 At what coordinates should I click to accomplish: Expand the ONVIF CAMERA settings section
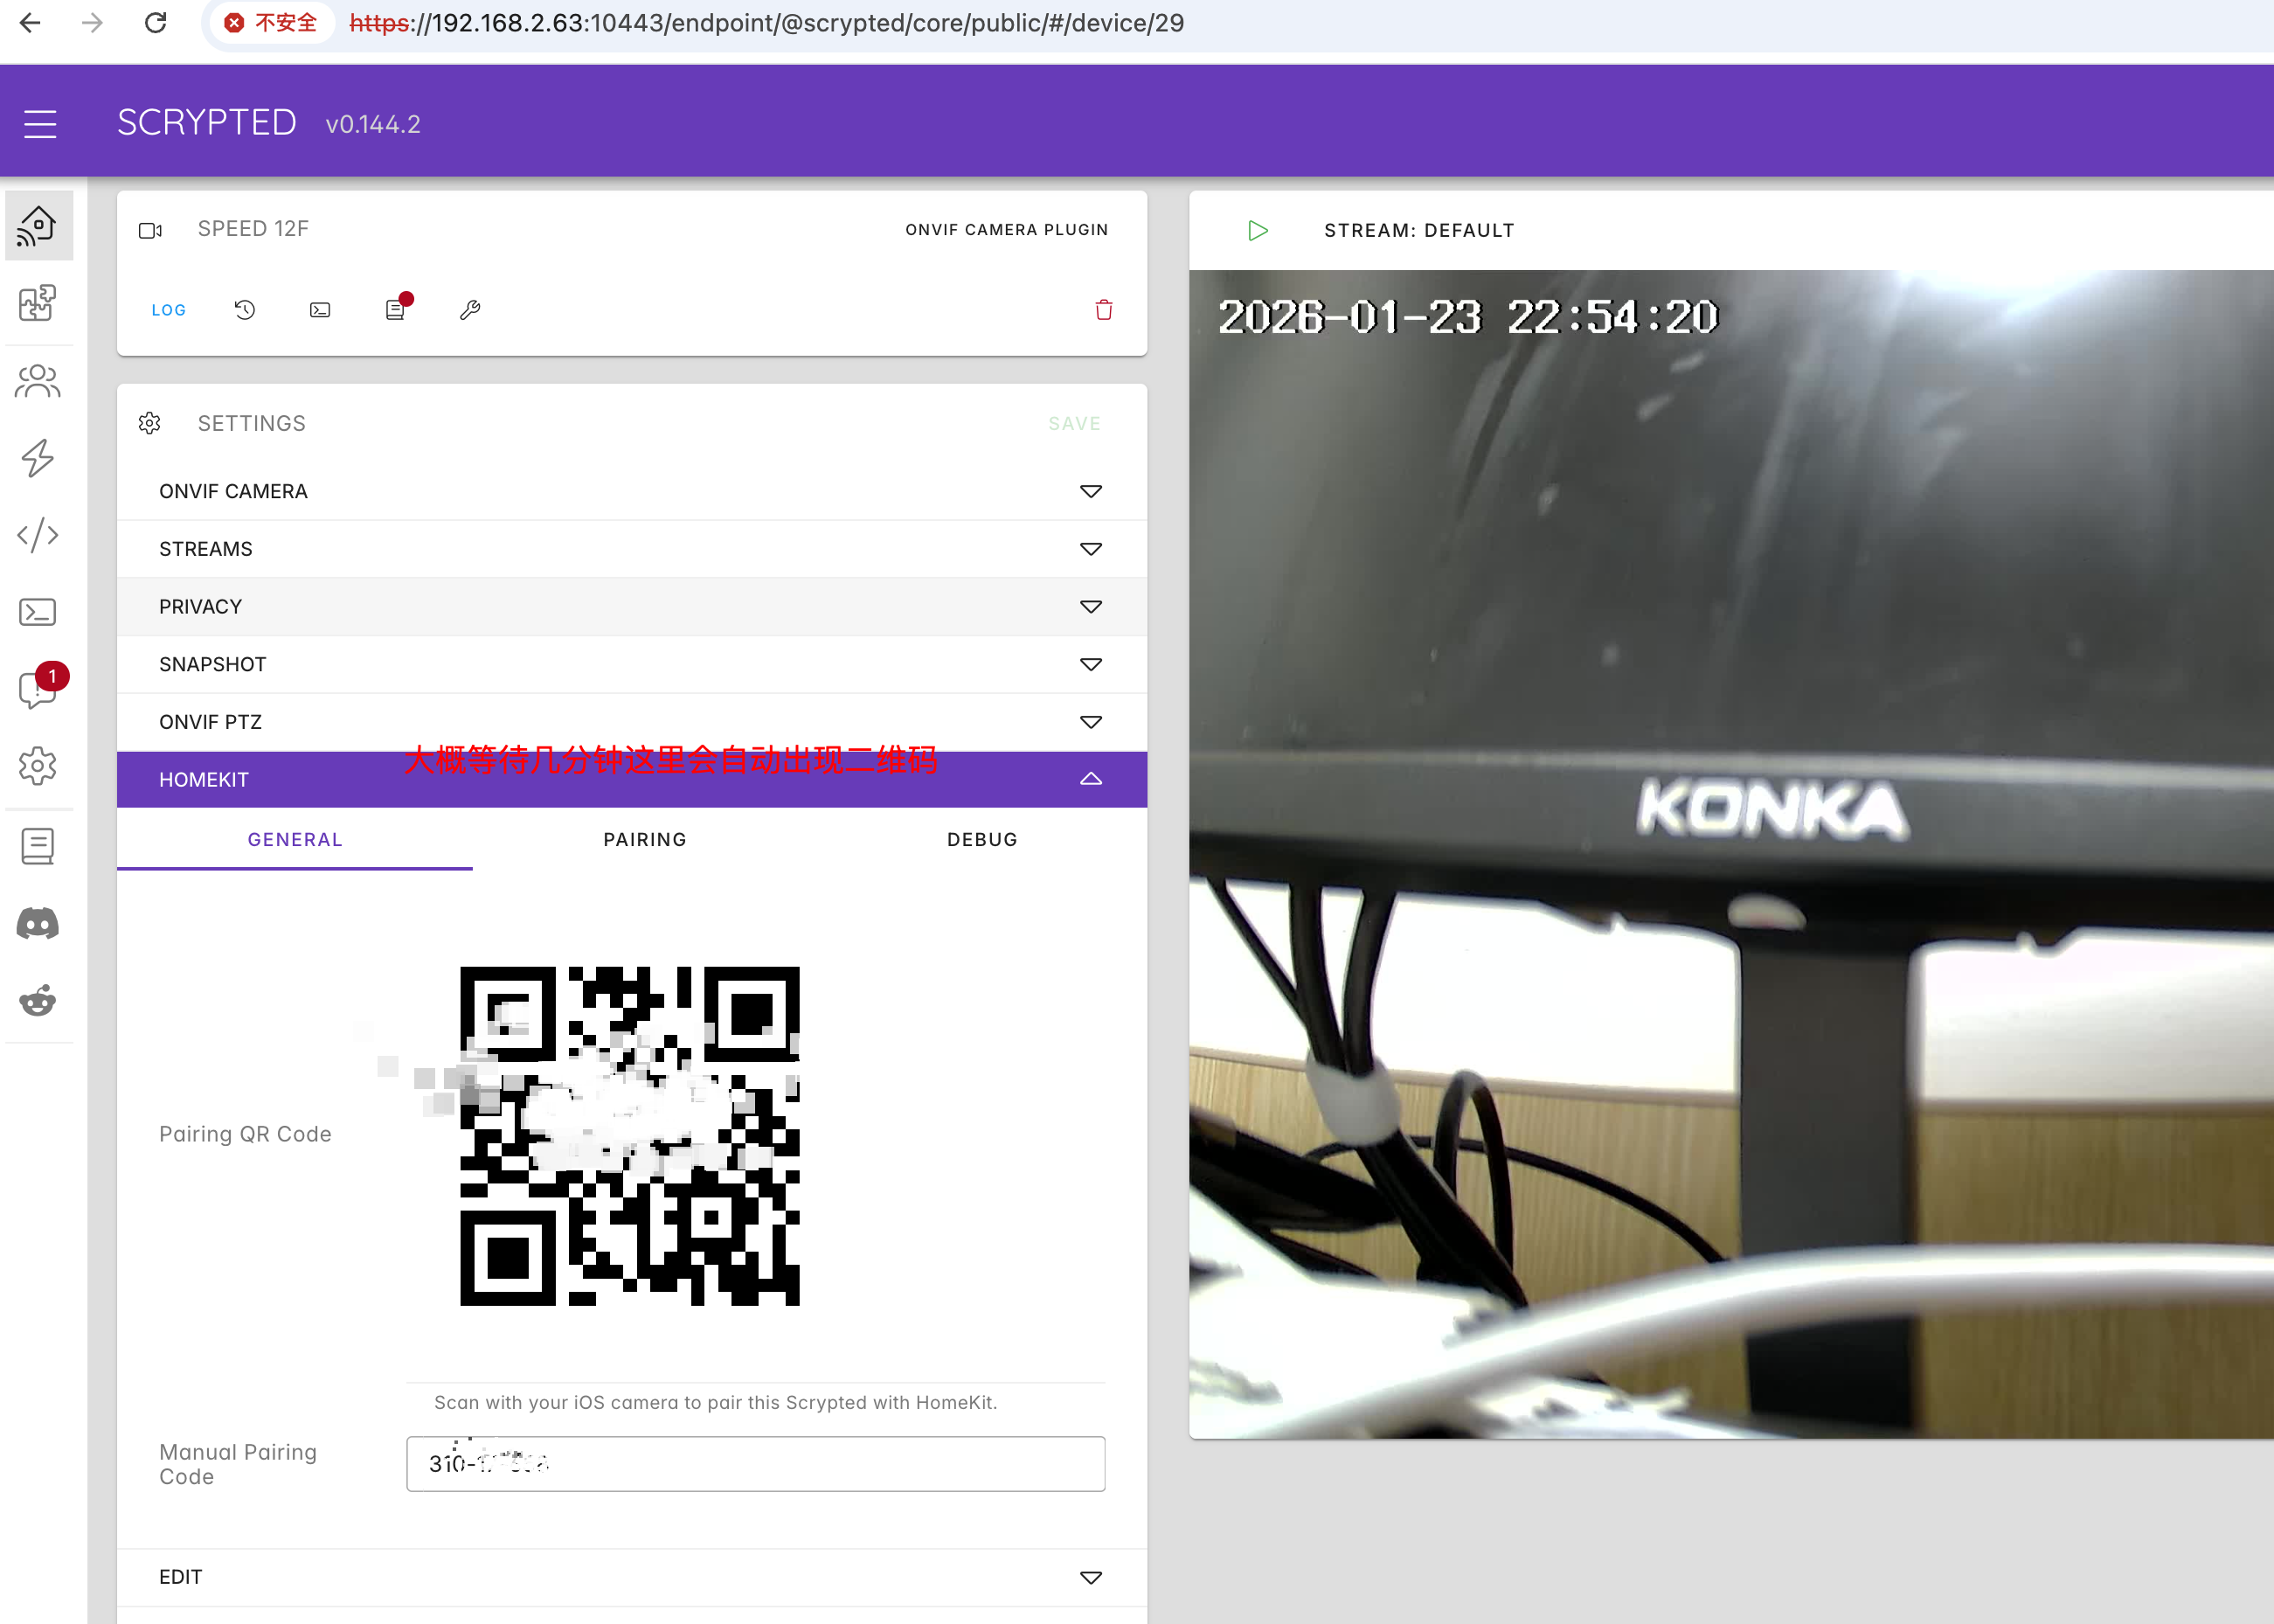(x=1090, y=491)
